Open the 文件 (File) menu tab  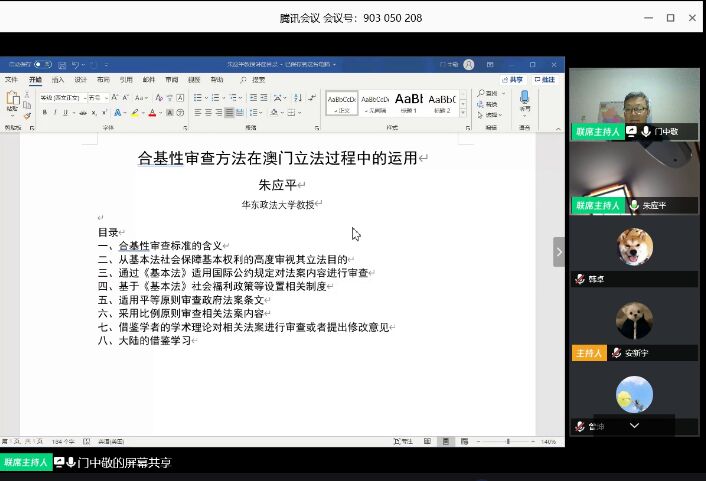11,80
